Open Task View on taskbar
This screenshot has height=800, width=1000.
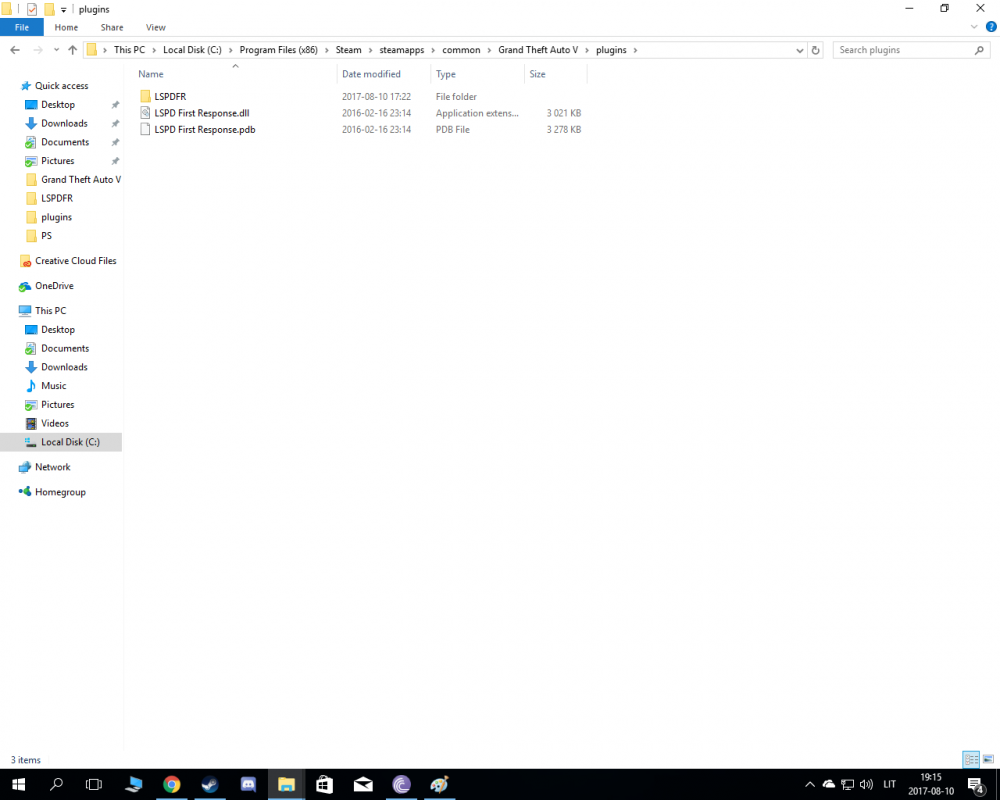pos(94,784)
